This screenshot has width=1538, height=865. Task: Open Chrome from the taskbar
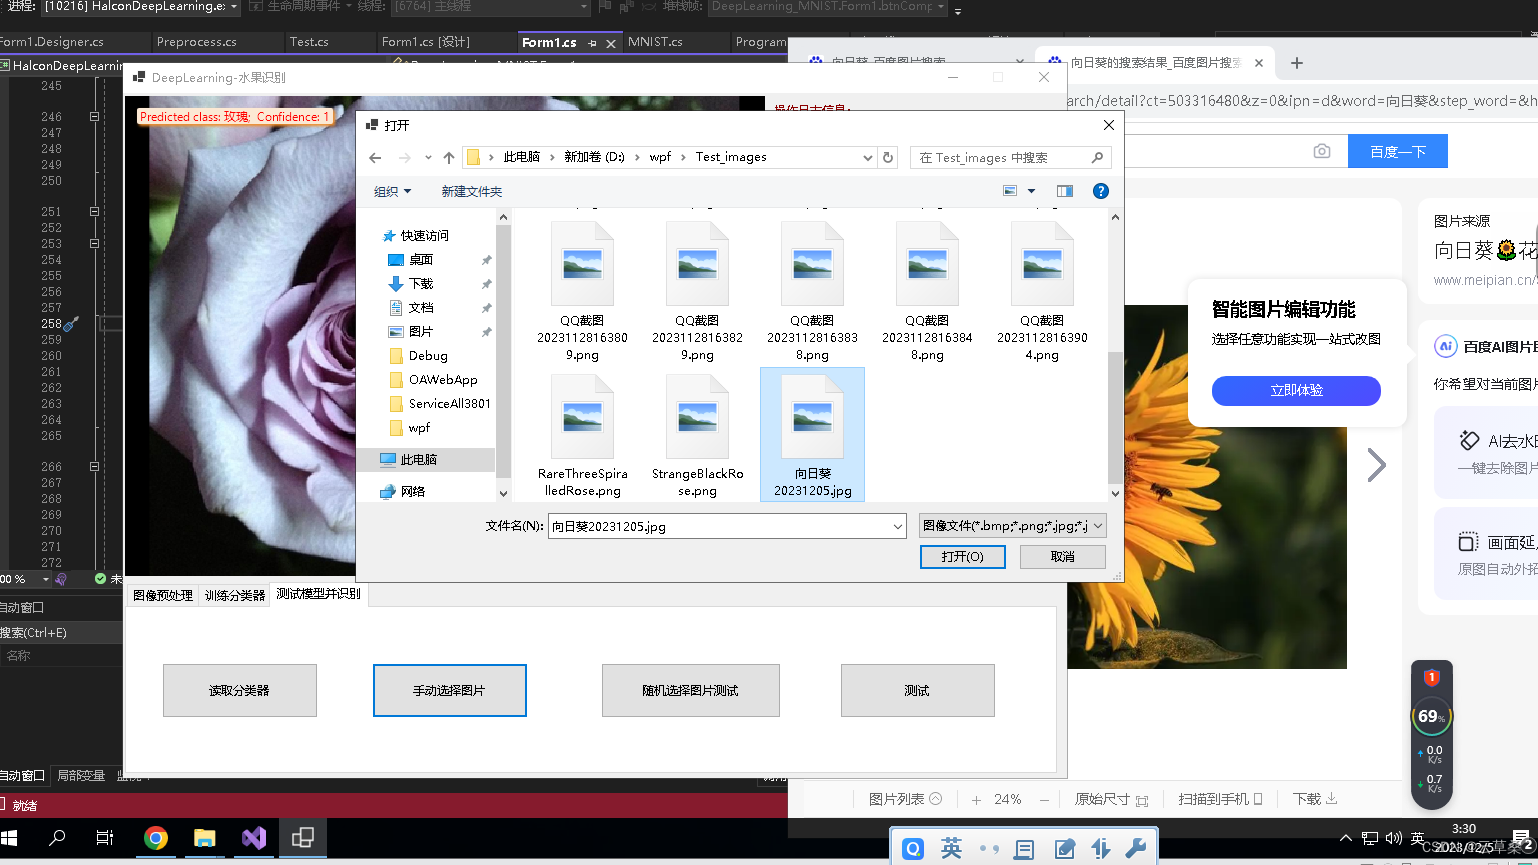pos(155,839)
